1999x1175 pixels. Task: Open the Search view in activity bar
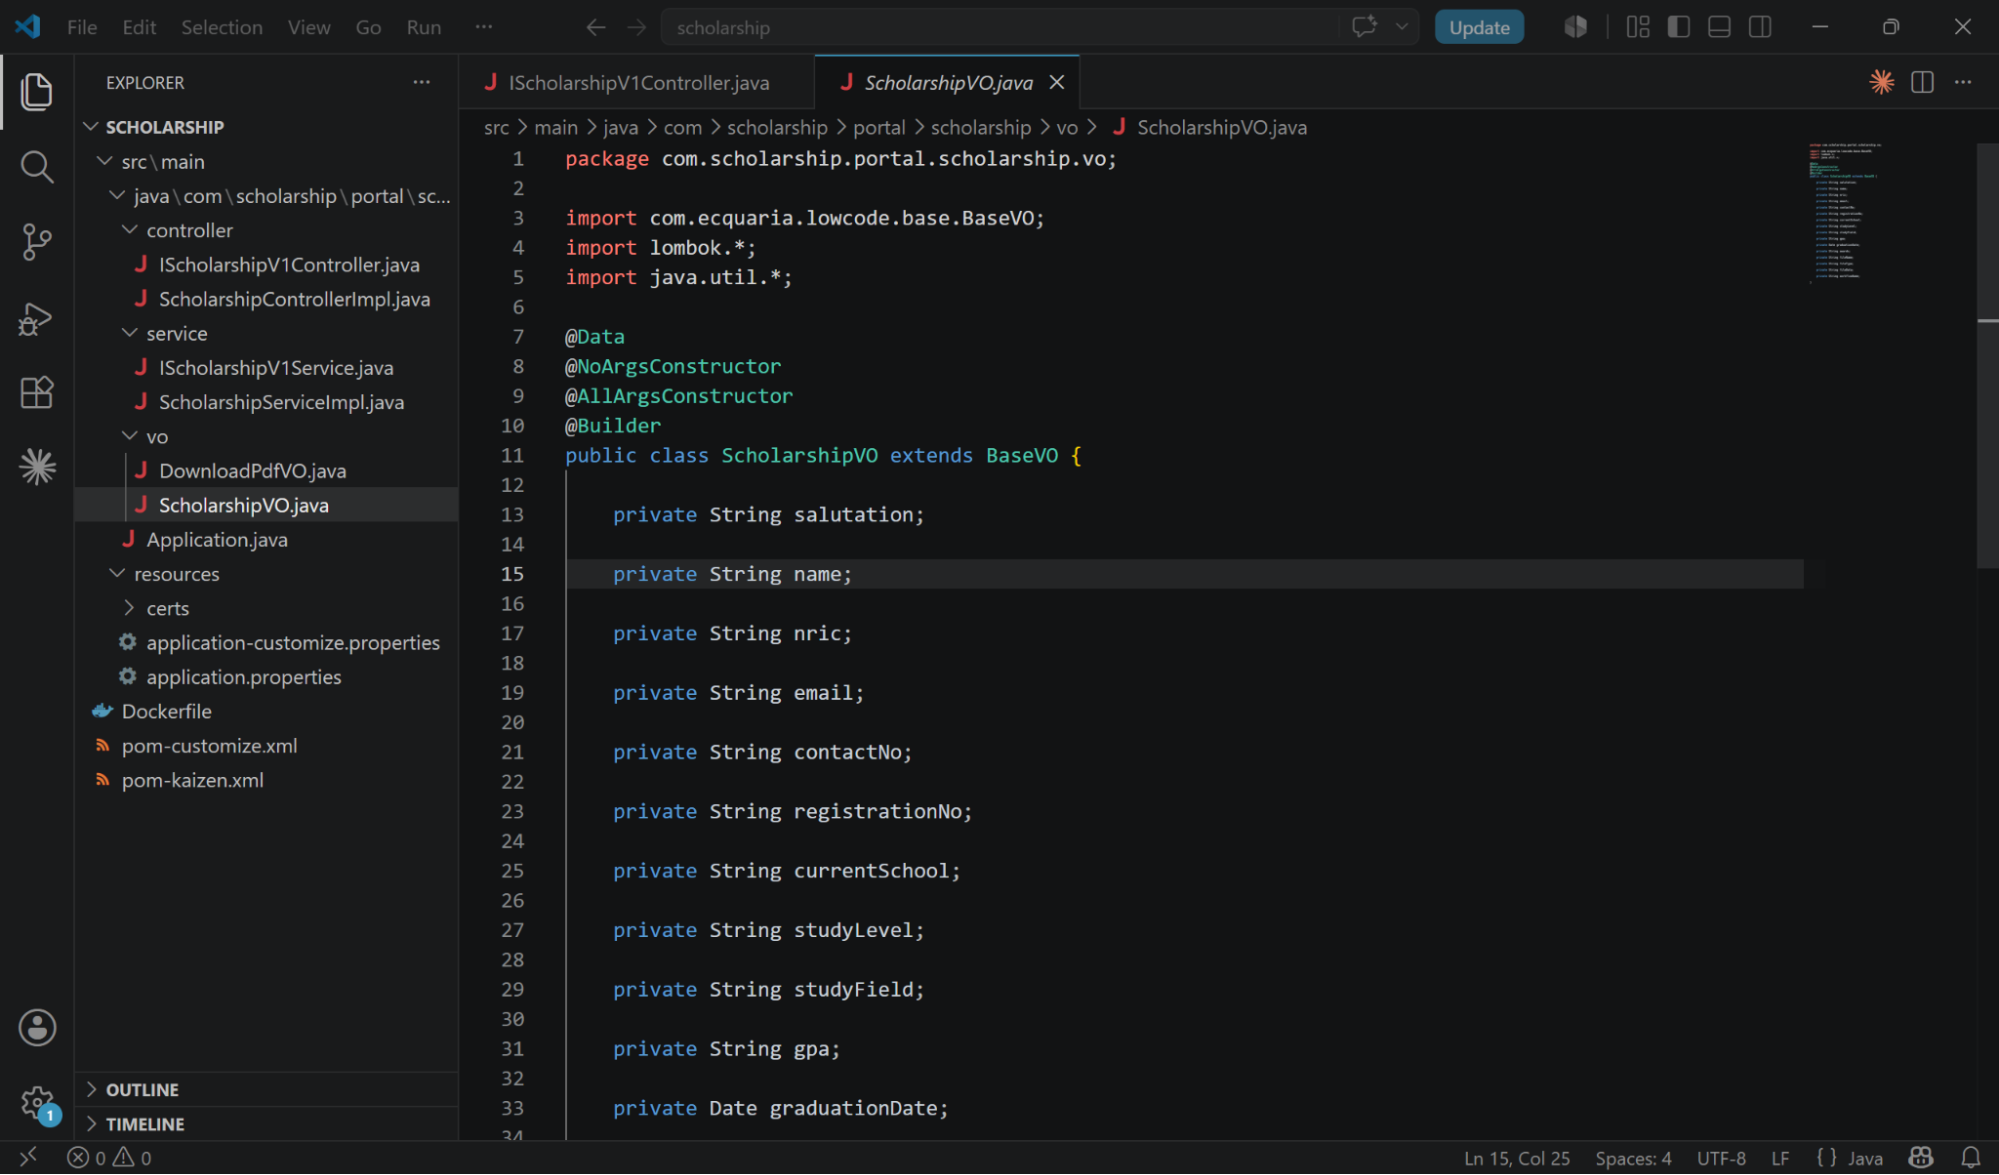[37, 167]
